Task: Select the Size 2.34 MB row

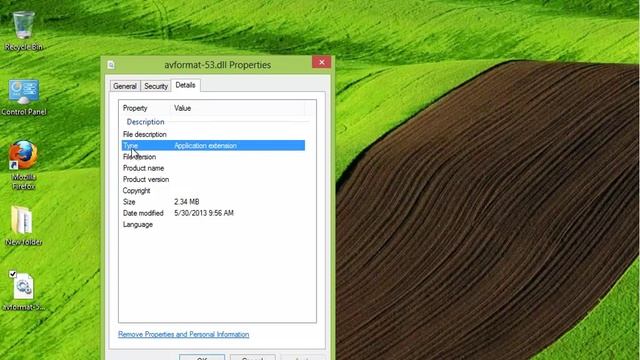Action: (213, 202)
